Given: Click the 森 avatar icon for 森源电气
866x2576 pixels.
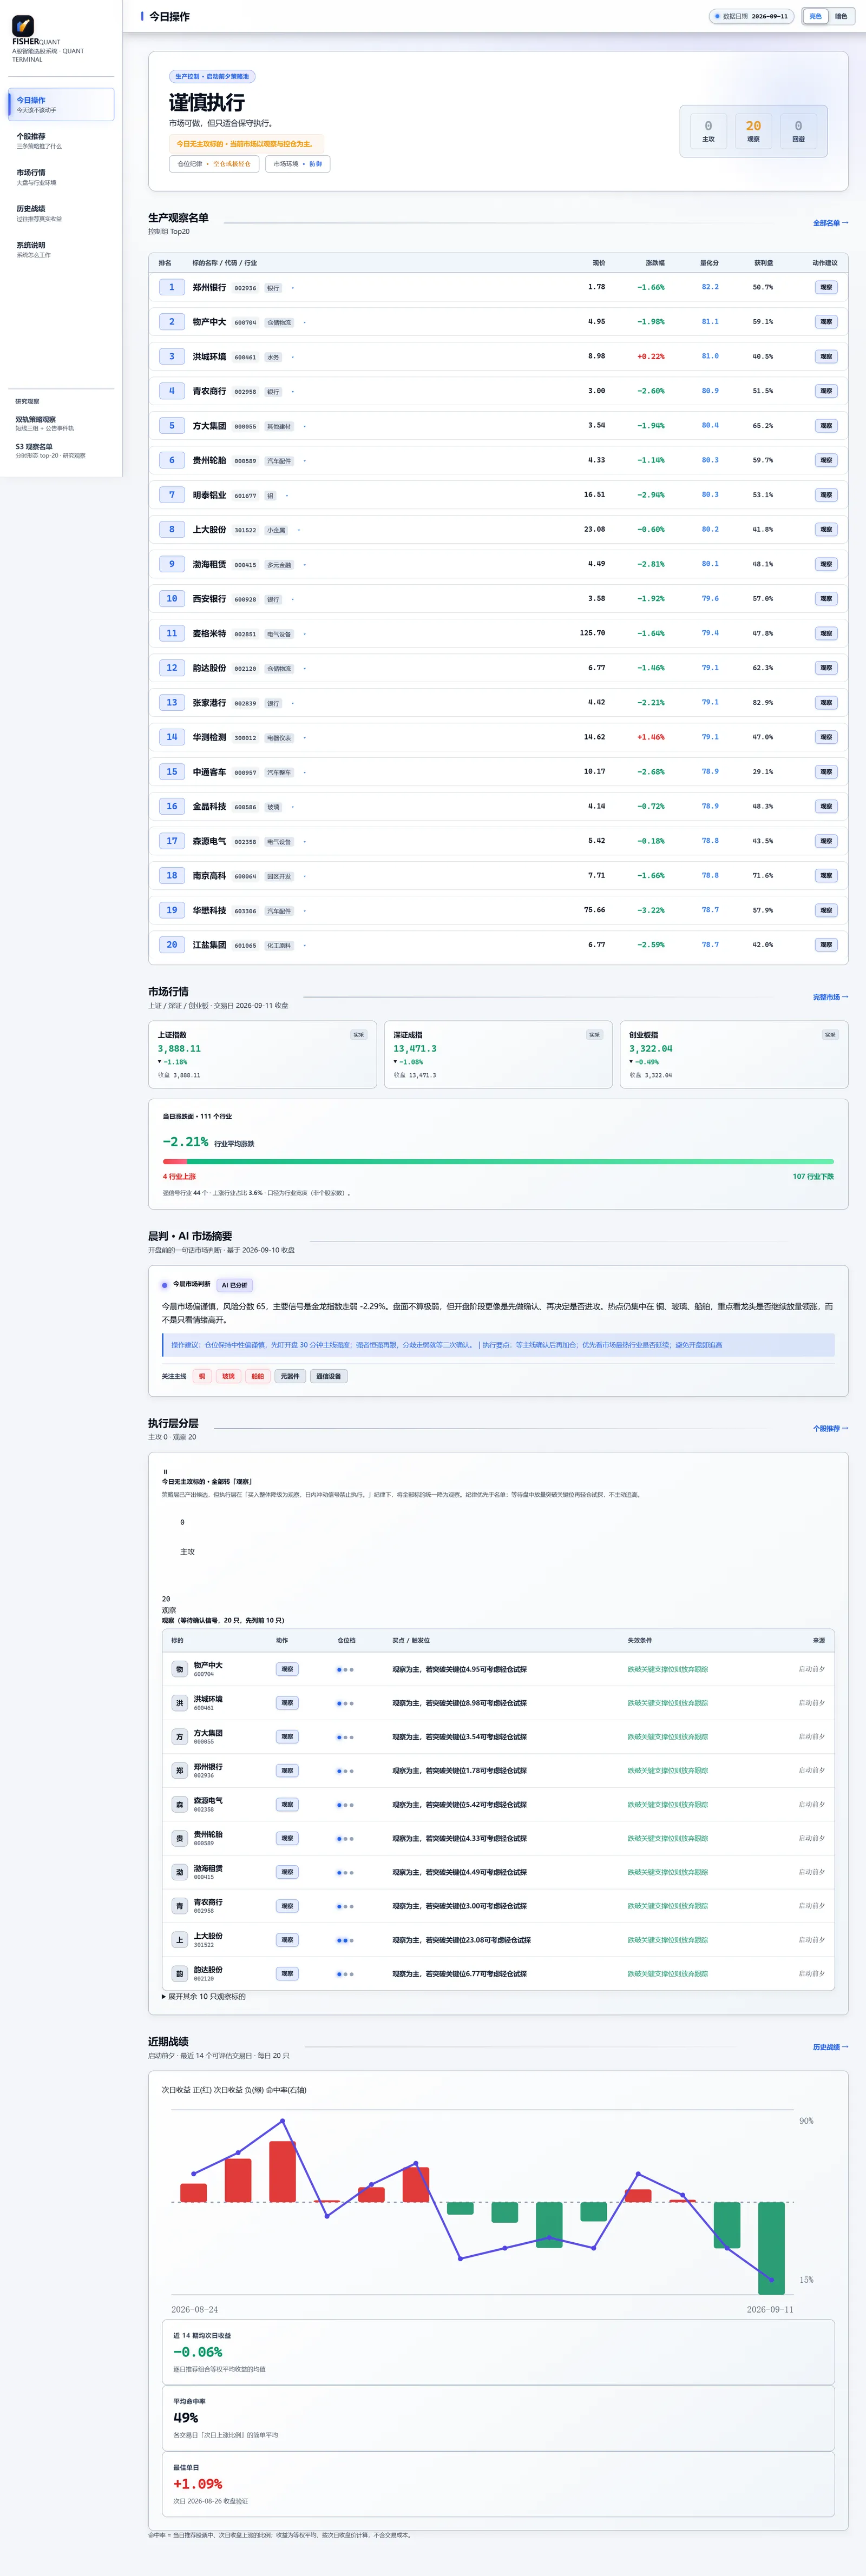Looking at the screenshot, I should tap(180, 1805).
